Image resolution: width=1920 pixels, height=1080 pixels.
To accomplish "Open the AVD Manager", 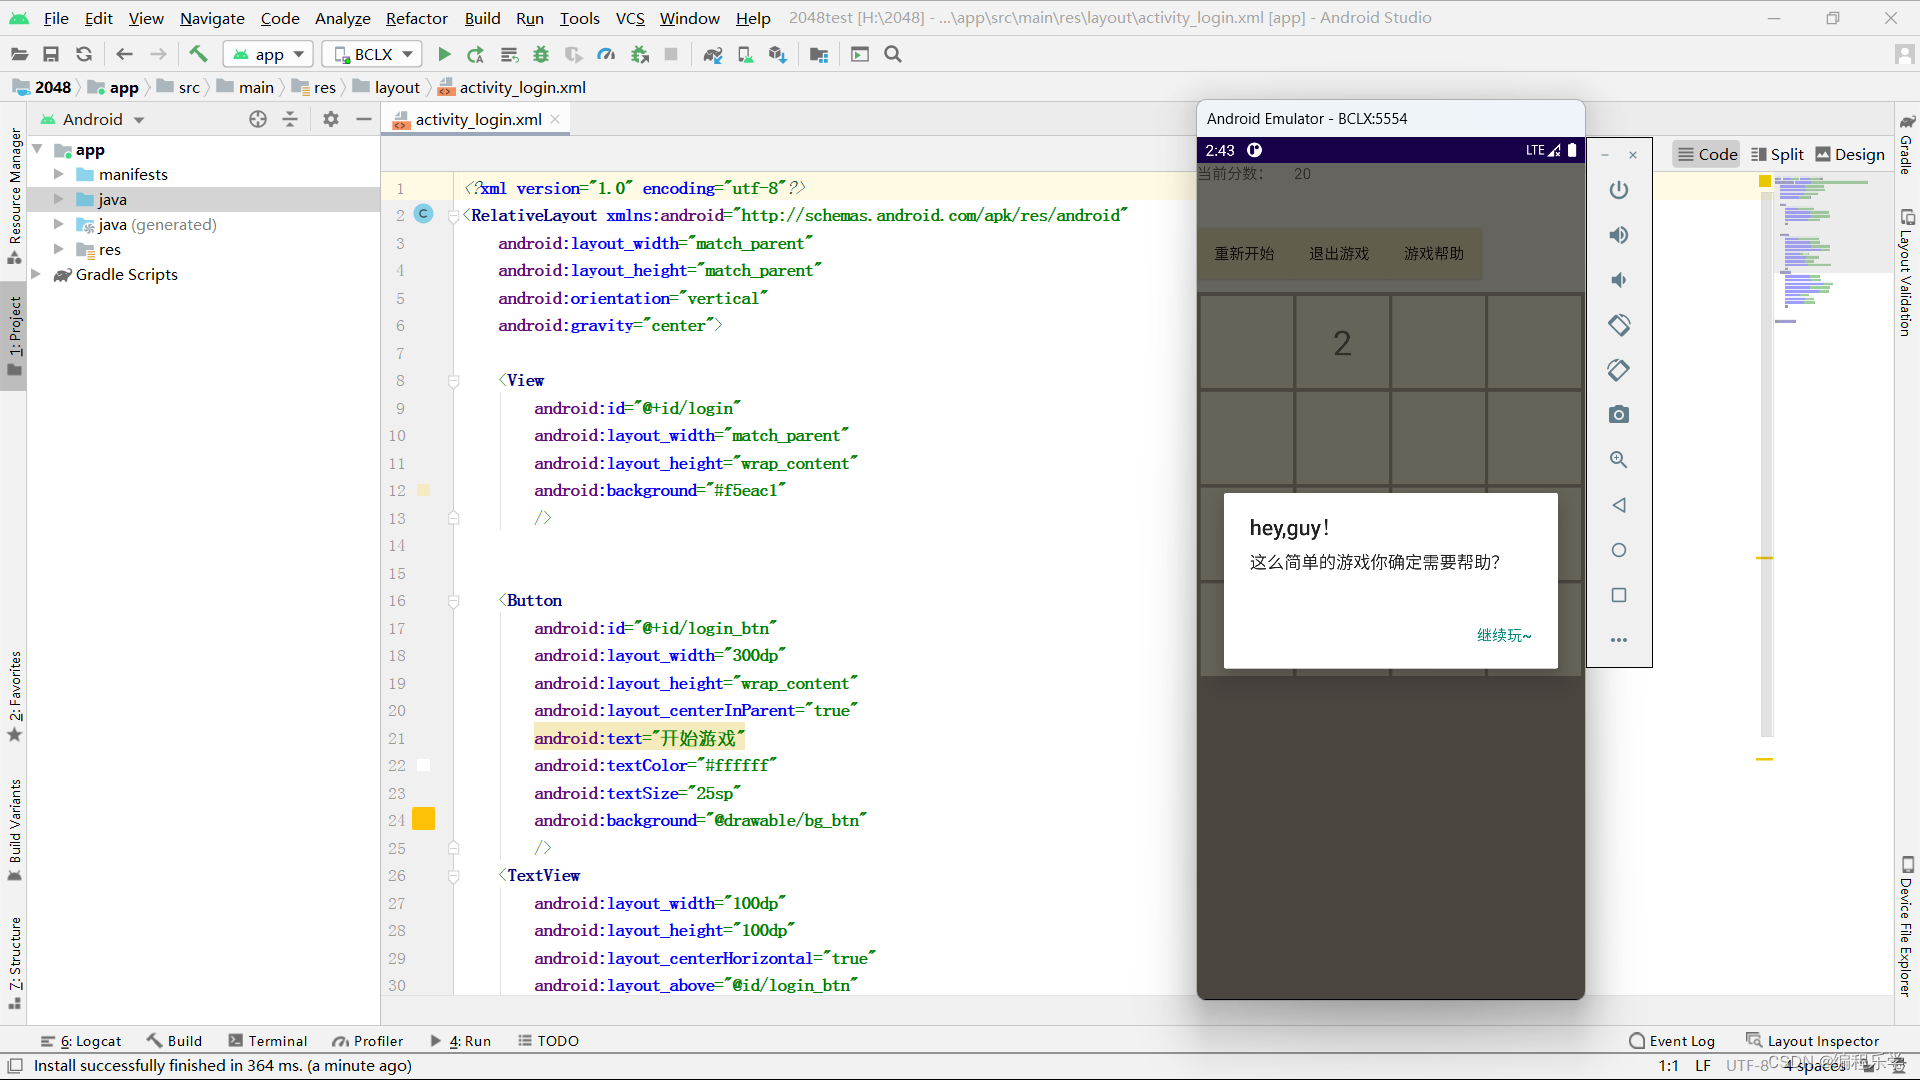I will point(745,54).
